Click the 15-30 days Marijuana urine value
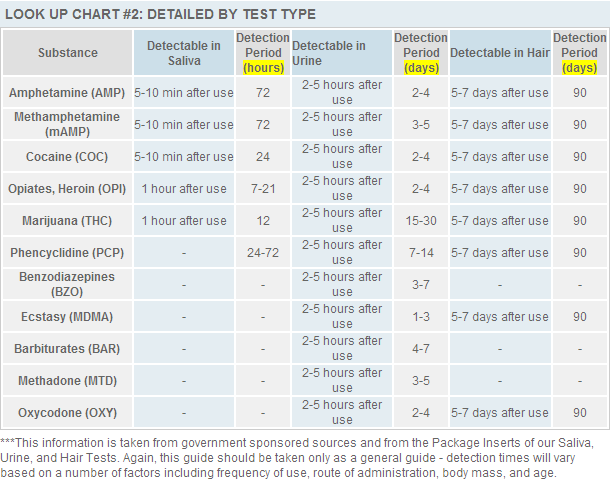This screenshot has width=610, height=484. pos(421,221)
